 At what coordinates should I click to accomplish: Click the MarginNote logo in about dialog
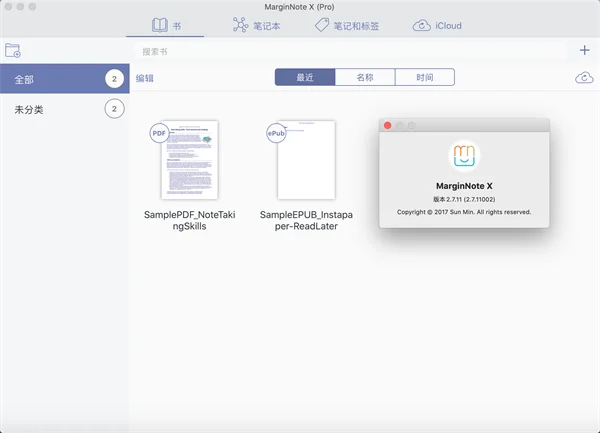[464, 155]
